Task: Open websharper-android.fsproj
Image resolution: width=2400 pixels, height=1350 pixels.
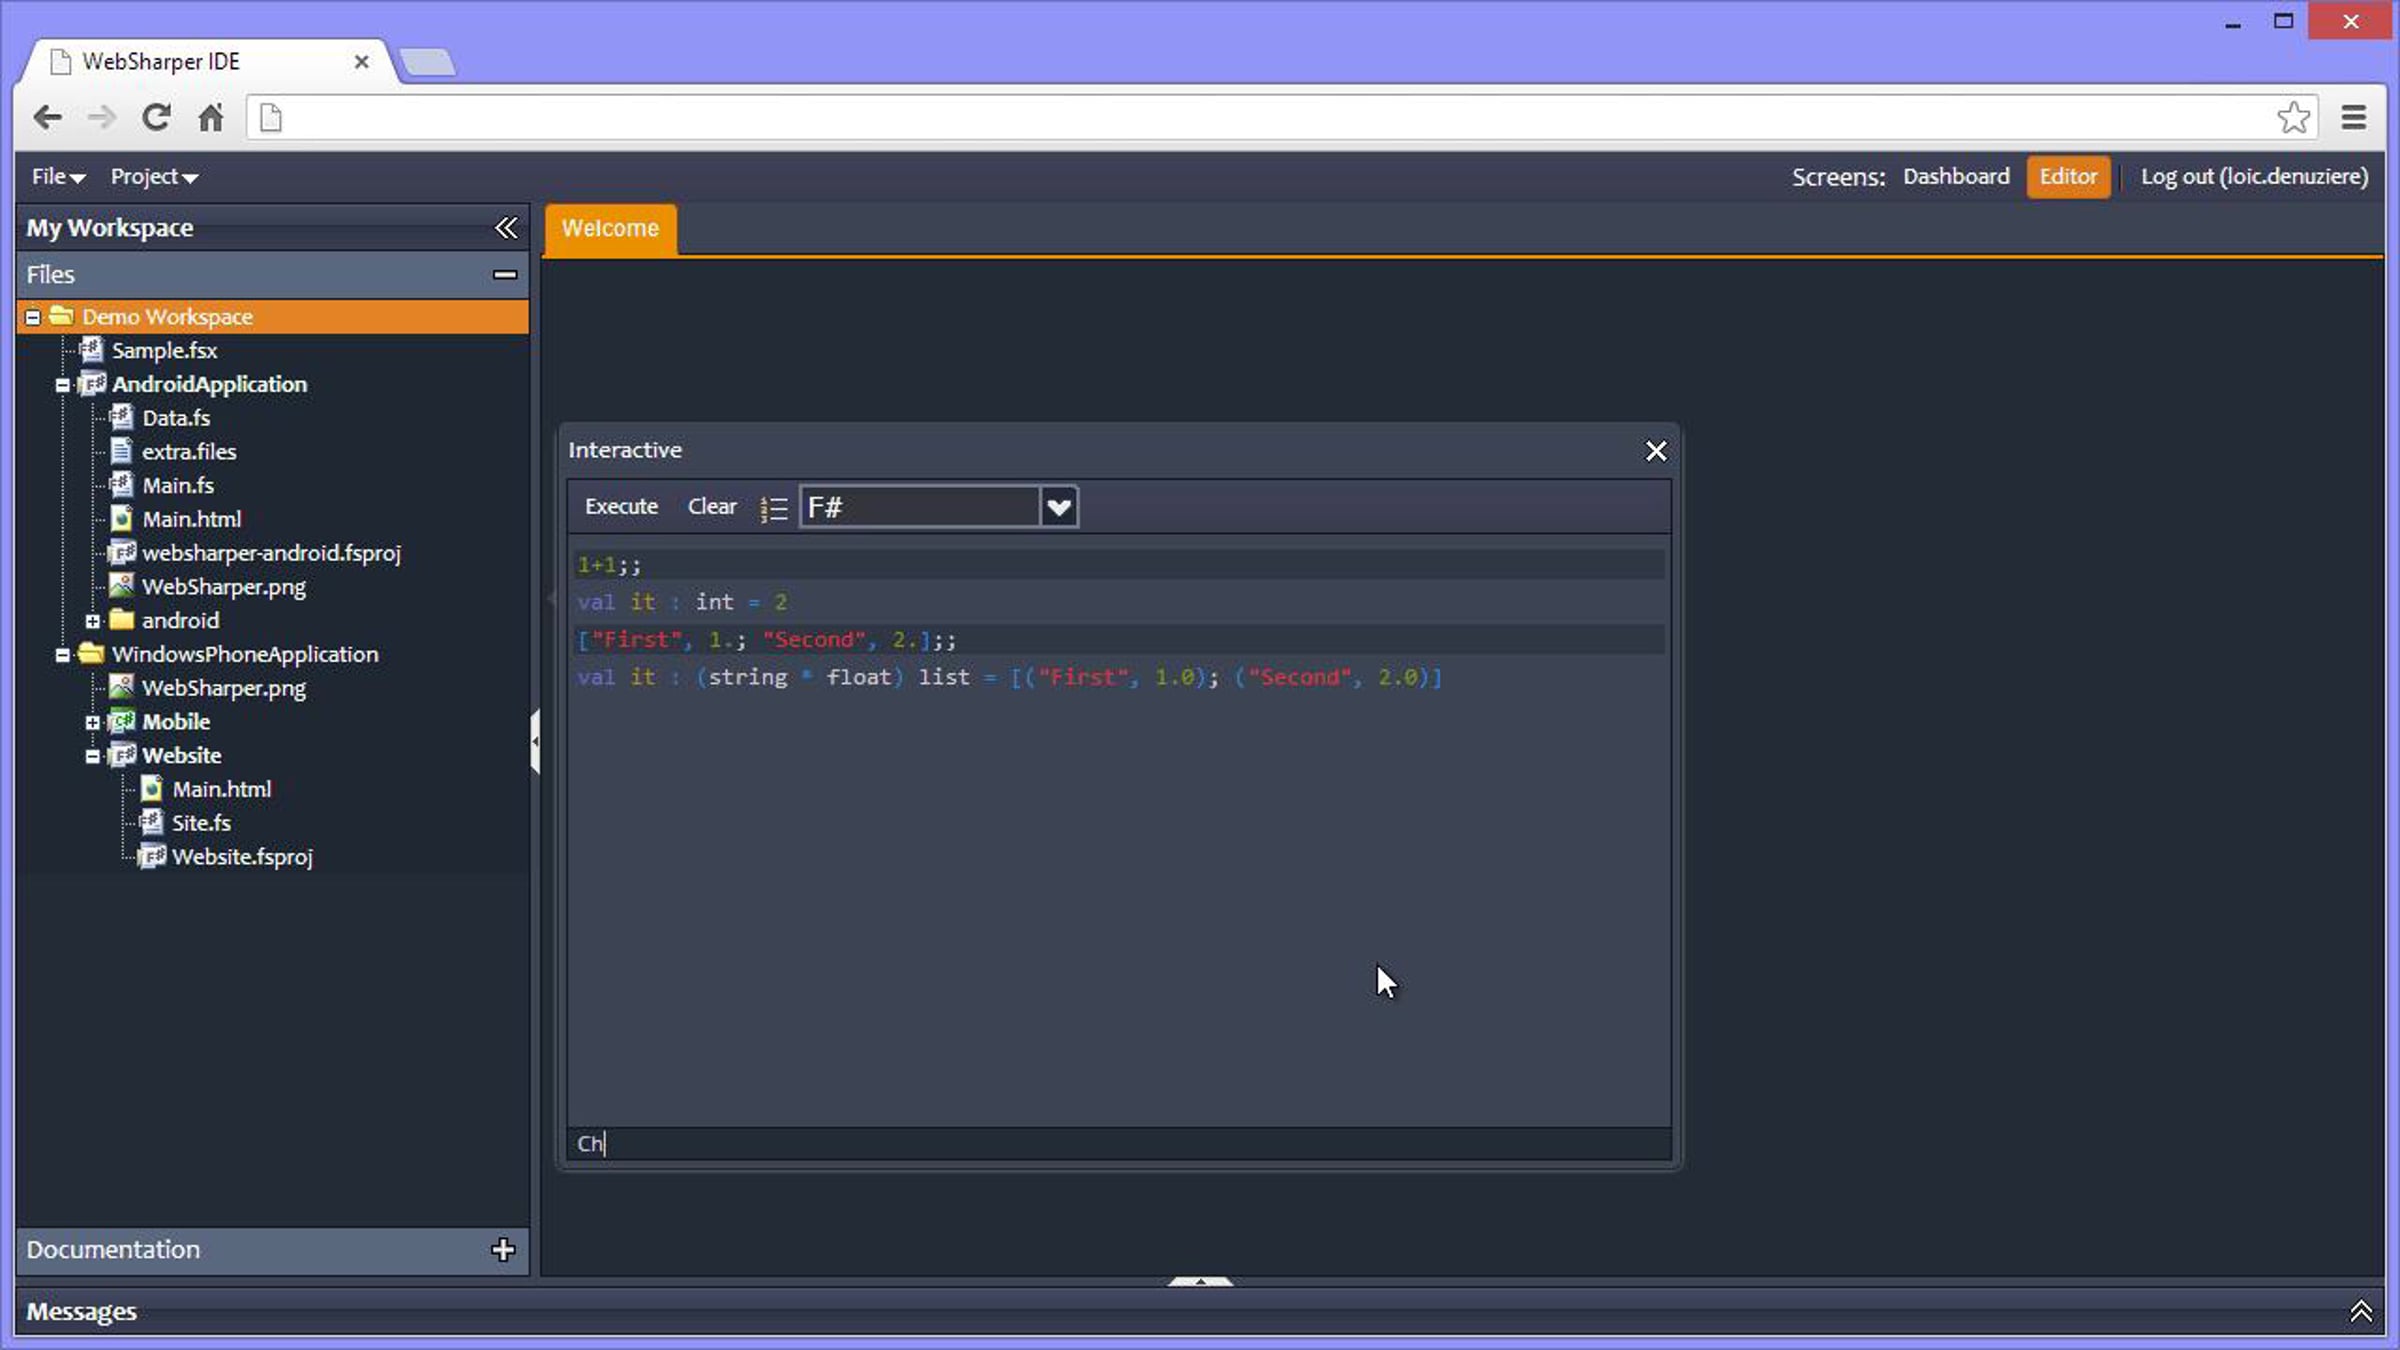Action: (271, 553)
